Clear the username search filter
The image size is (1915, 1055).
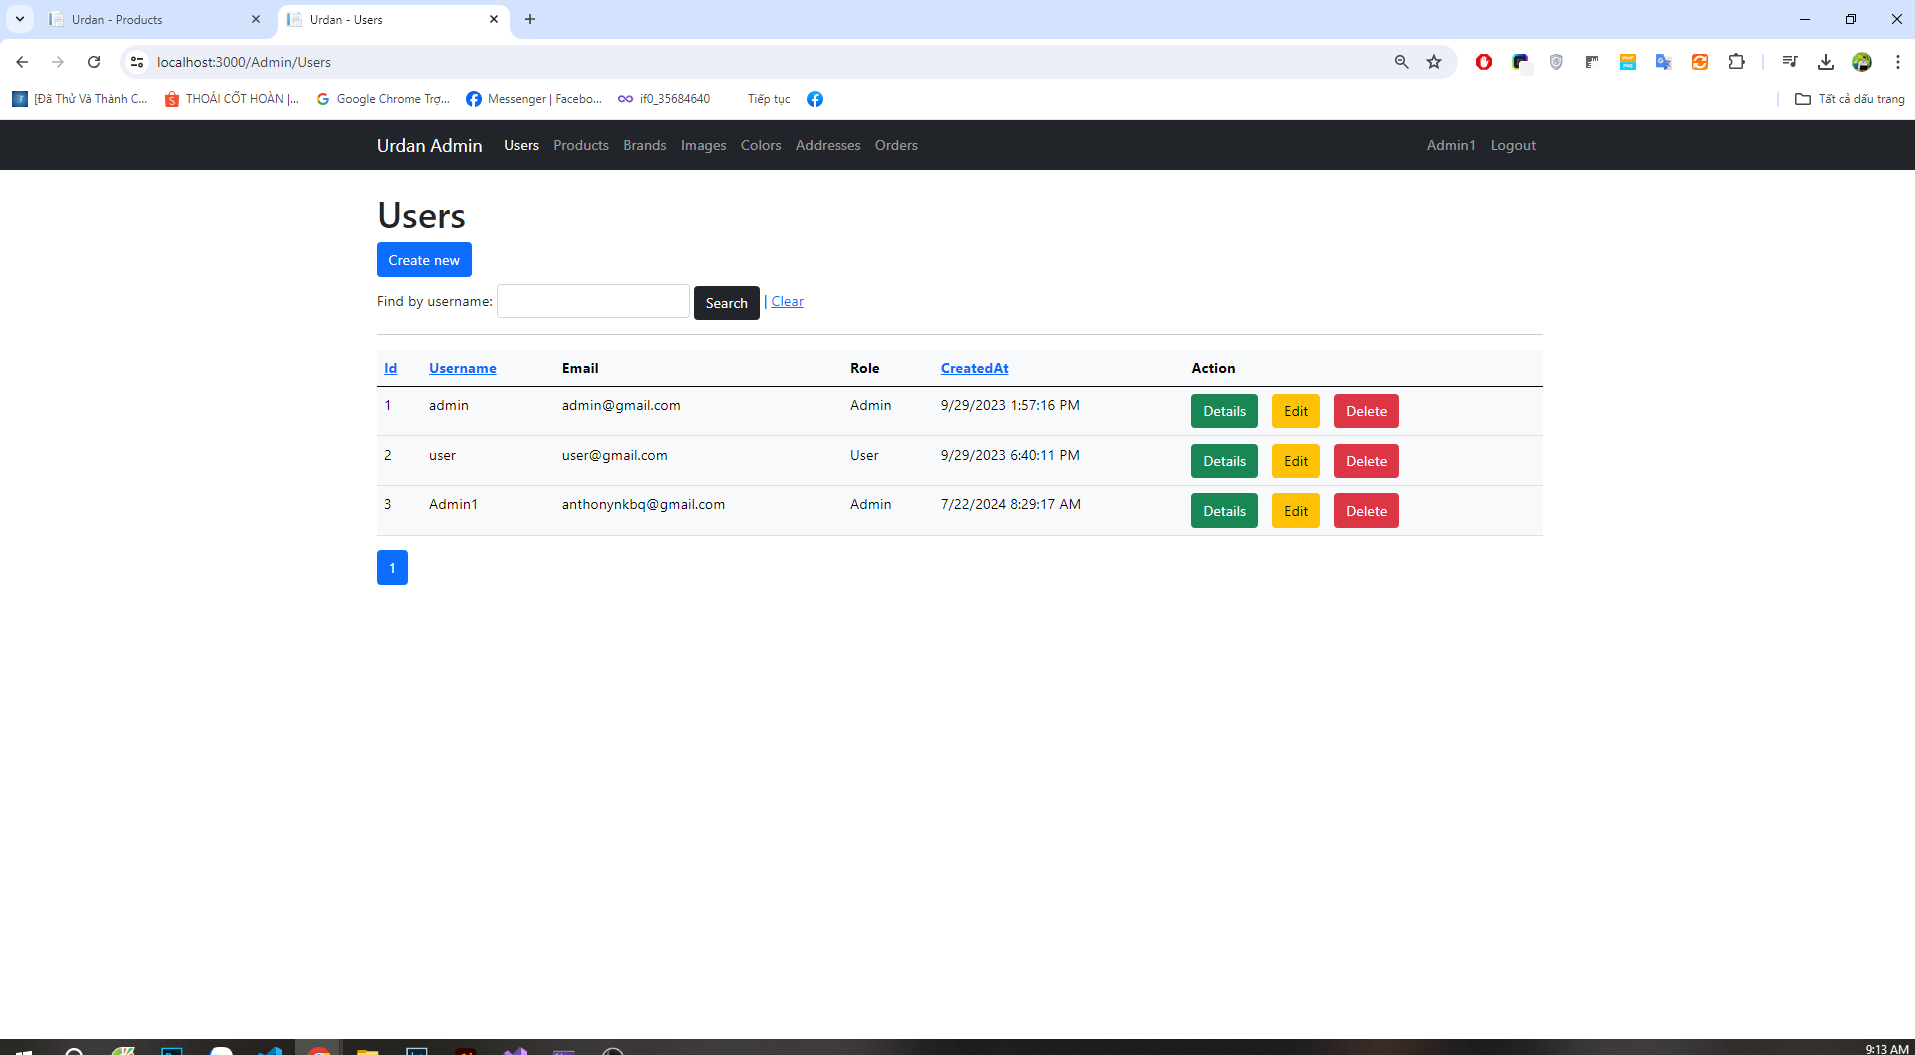click(x=787, y=301)
